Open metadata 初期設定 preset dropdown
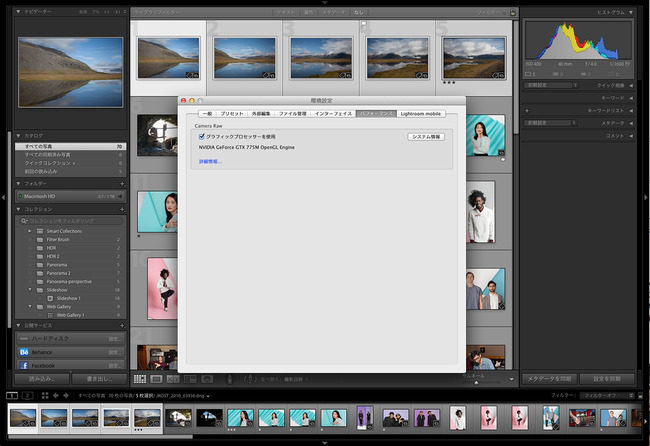 click(551, 123)
